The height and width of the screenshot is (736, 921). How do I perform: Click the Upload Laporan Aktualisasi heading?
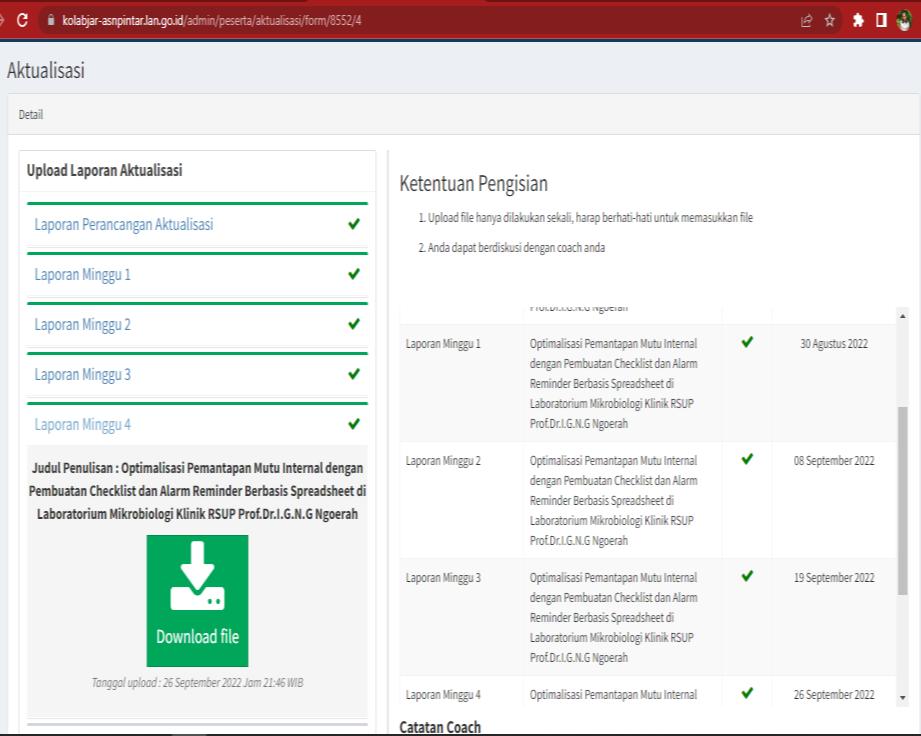click(x=105, y=170)
